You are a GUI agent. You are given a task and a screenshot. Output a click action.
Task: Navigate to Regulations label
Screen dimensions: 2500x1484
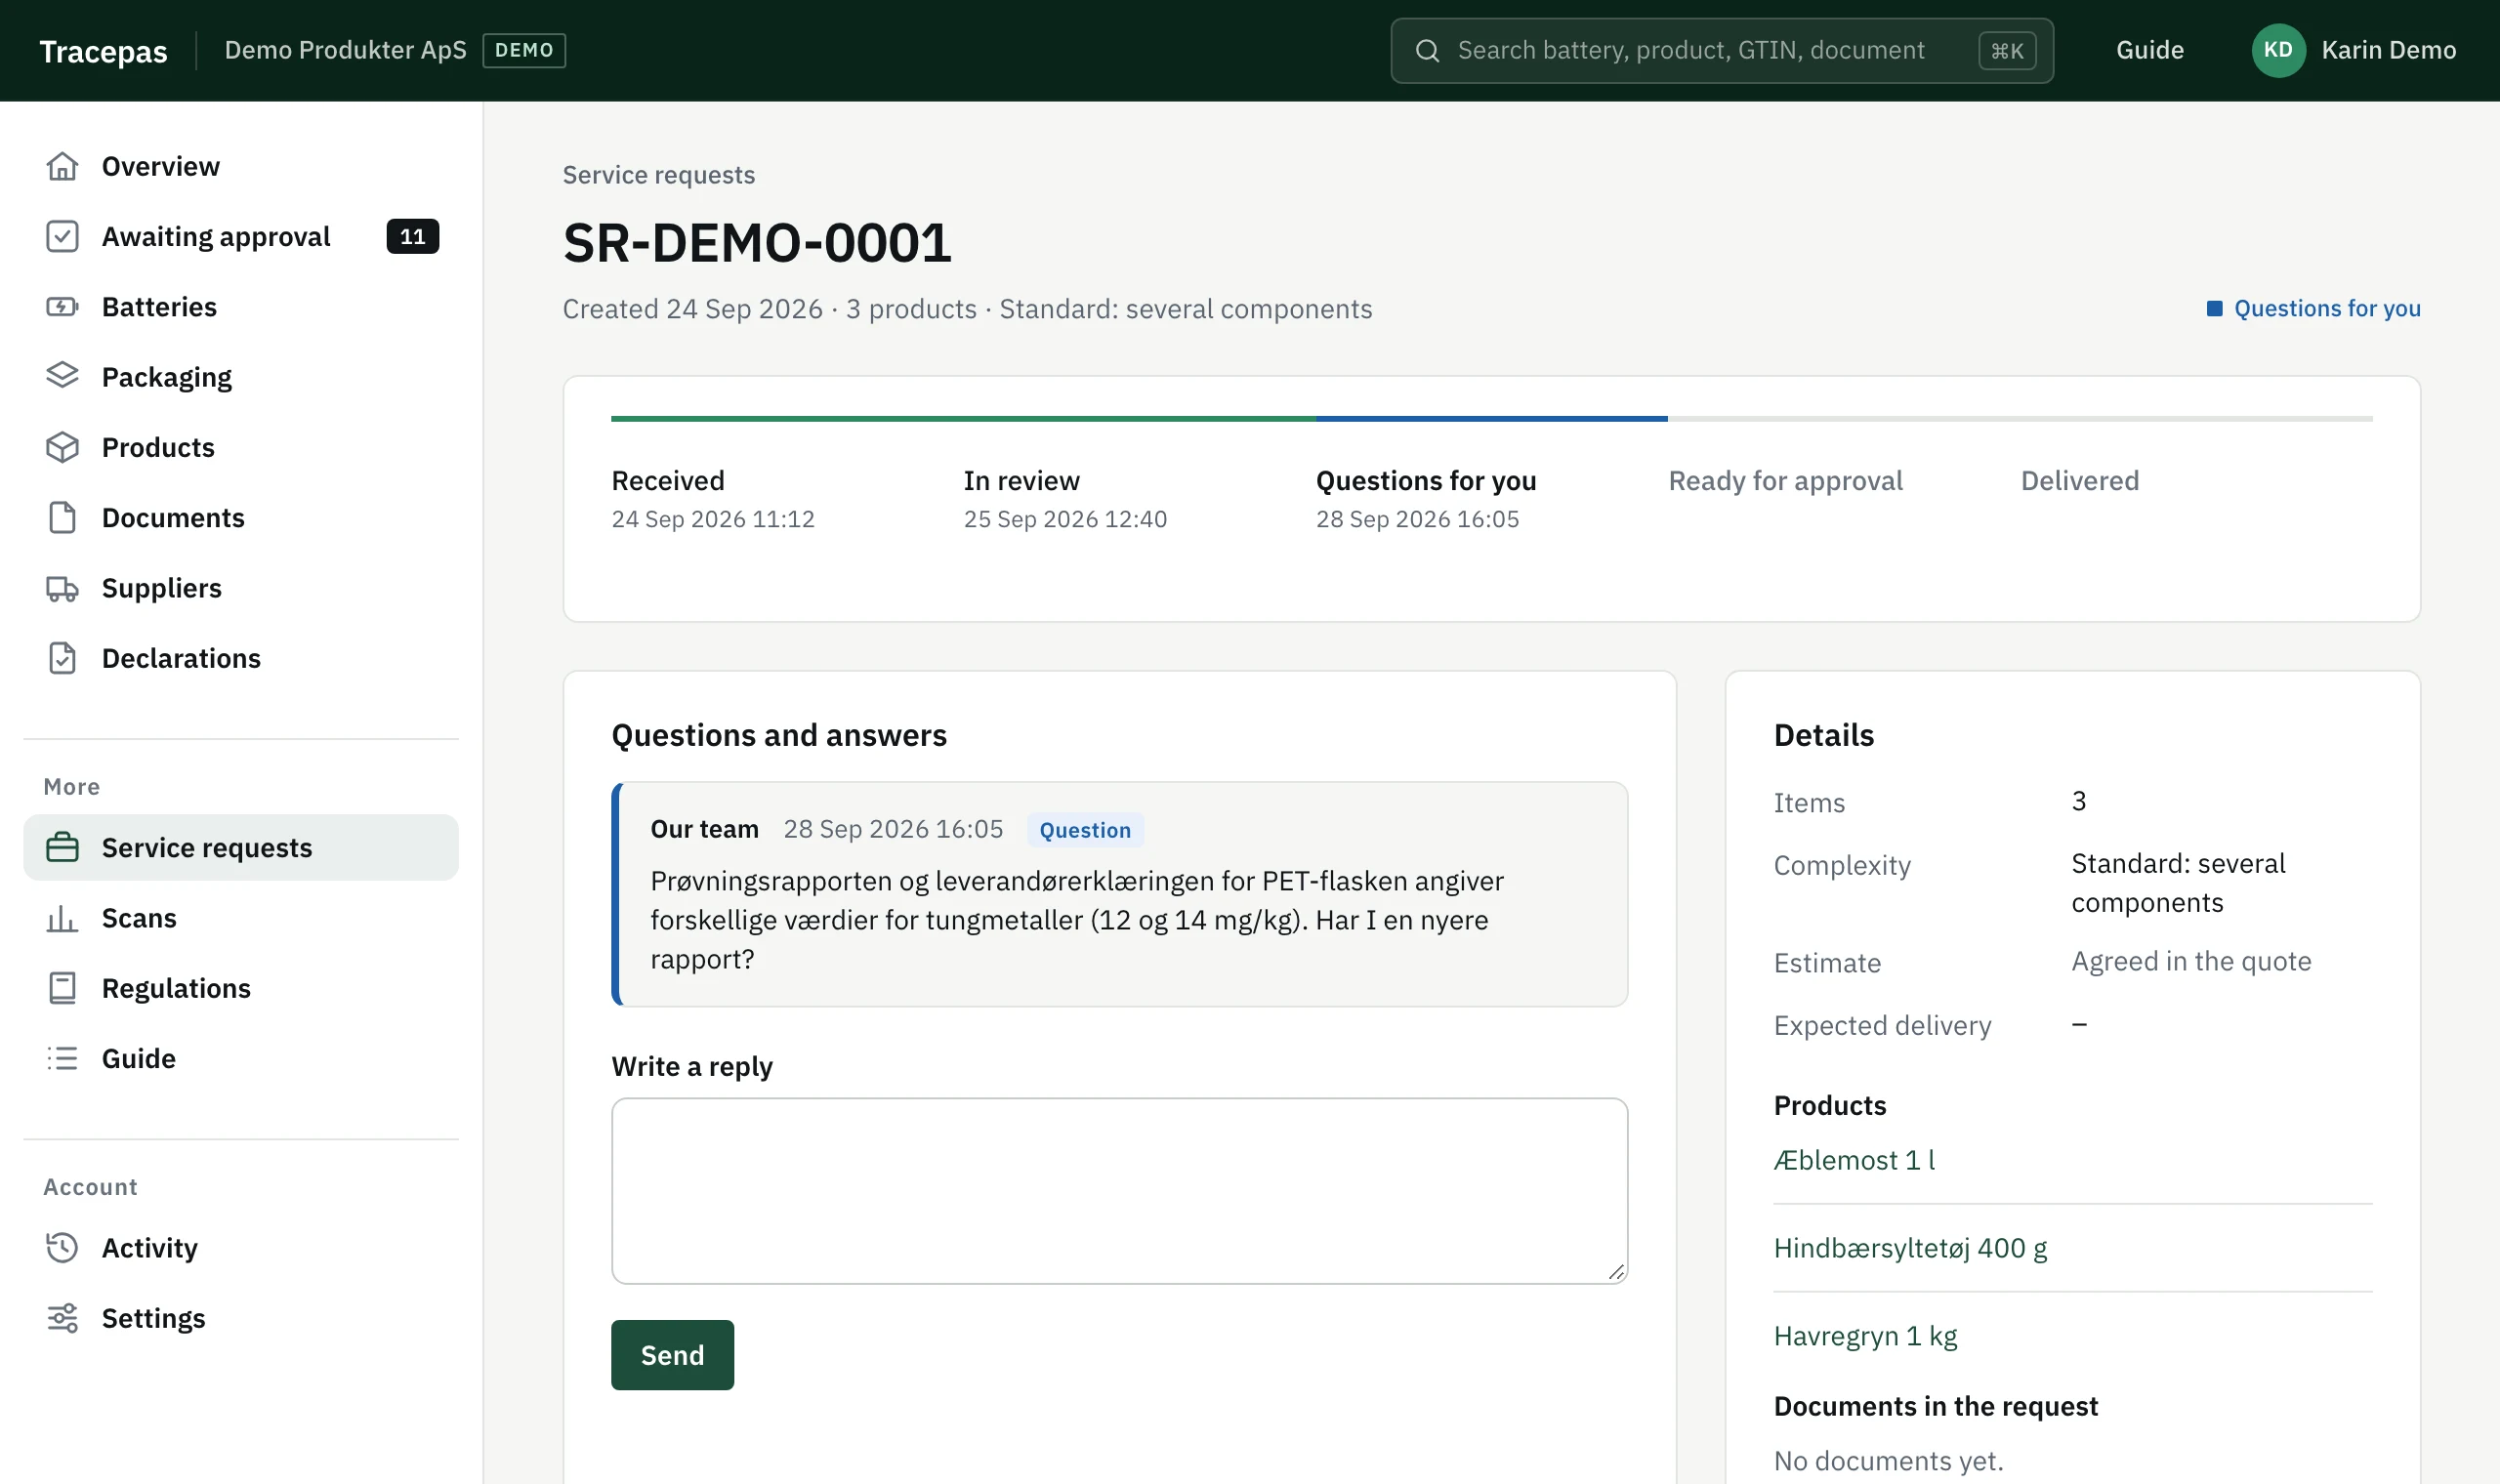(x=176, y=988)
